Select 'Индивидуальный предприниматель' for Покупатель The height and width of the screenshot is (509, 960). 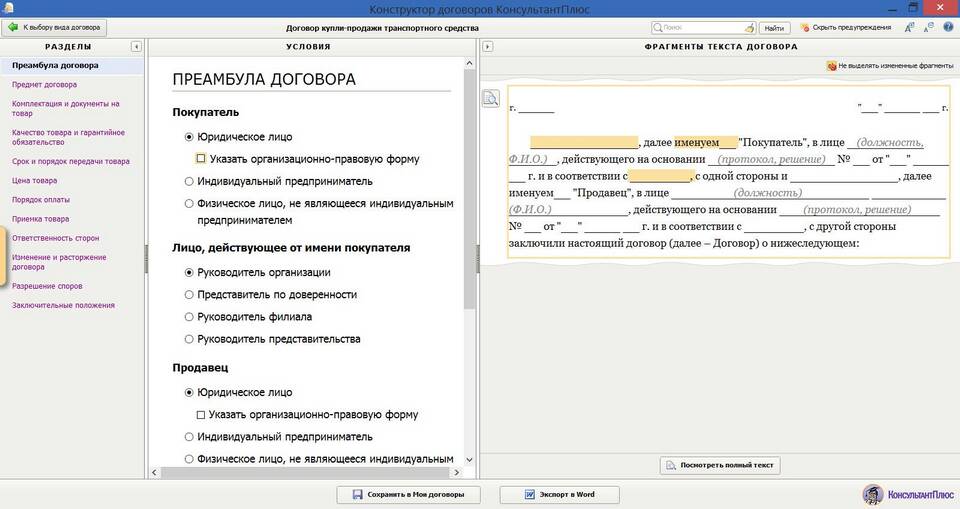point(190,181)
